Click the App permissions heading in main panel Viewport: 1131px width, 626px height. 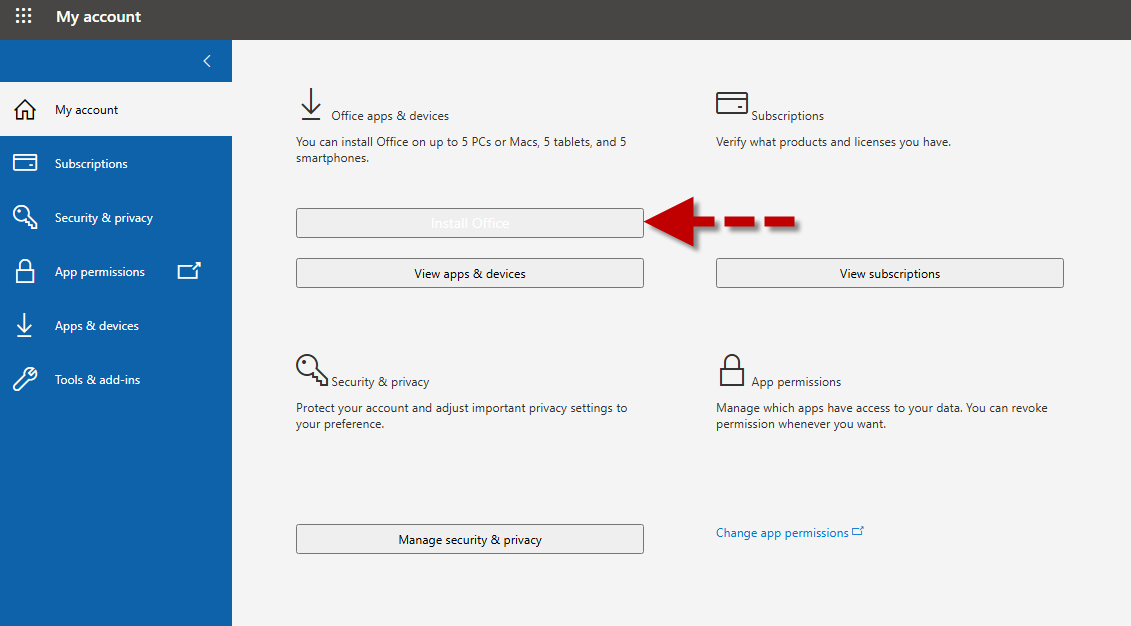[796, 382]
